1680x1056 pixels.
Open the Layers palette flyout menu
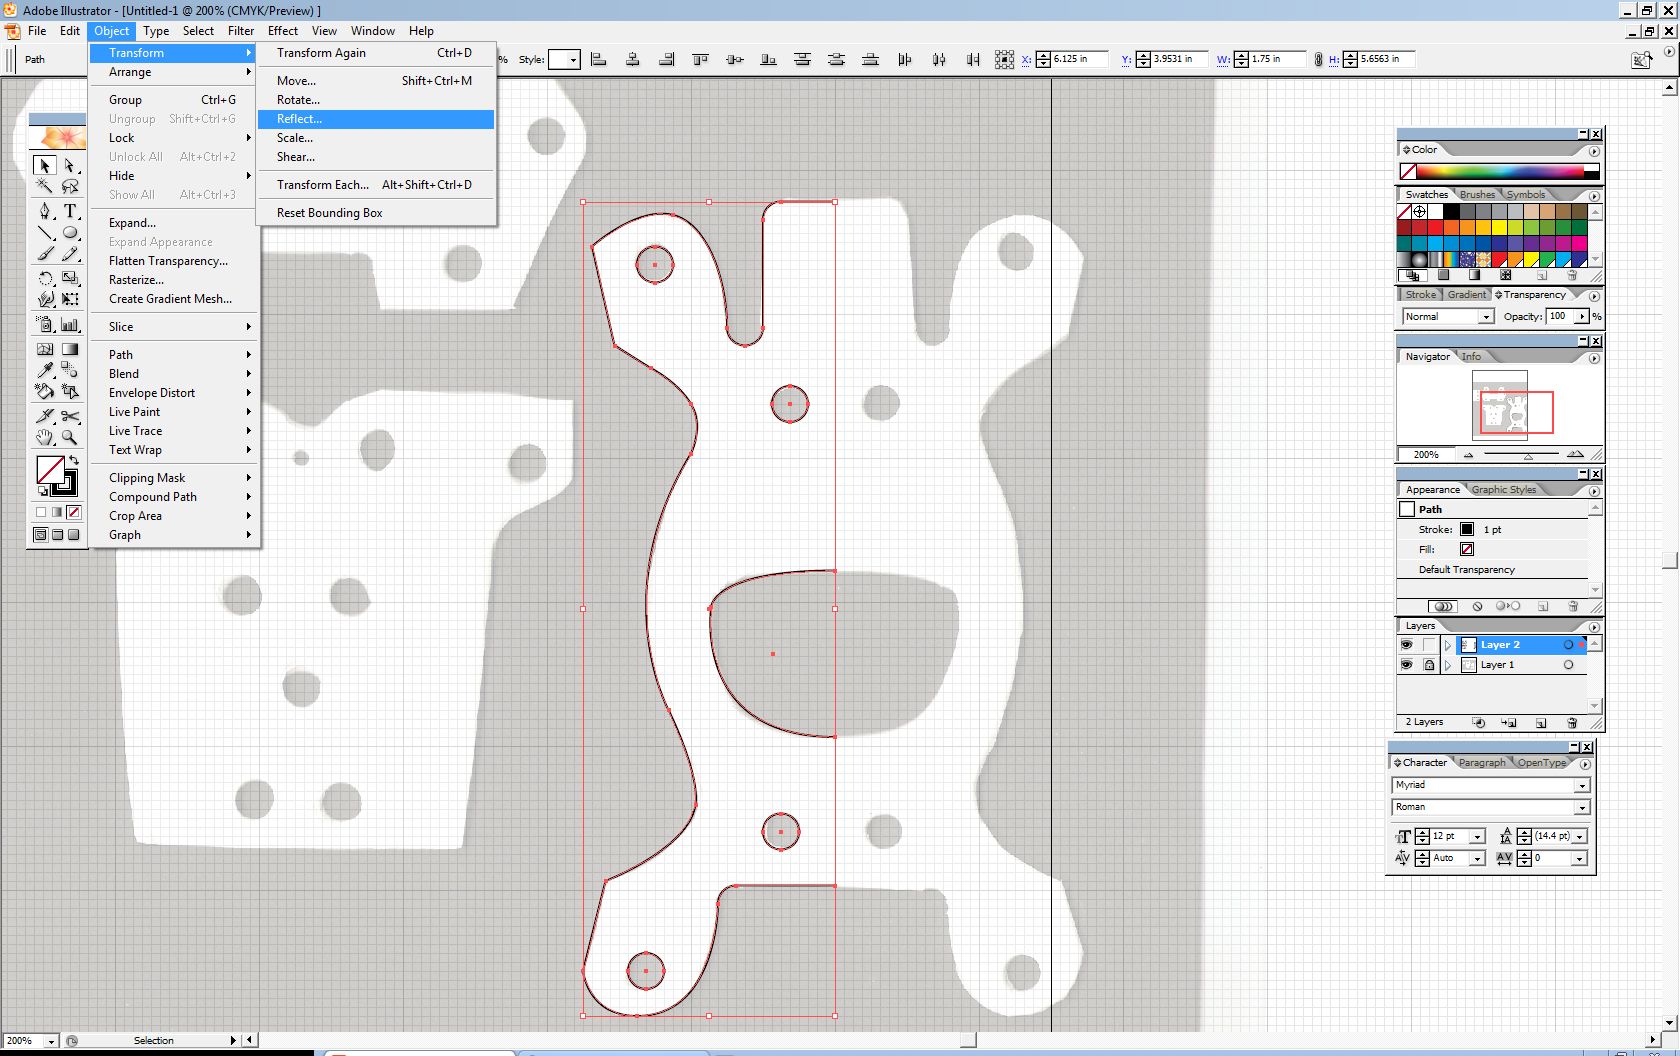1593,625
